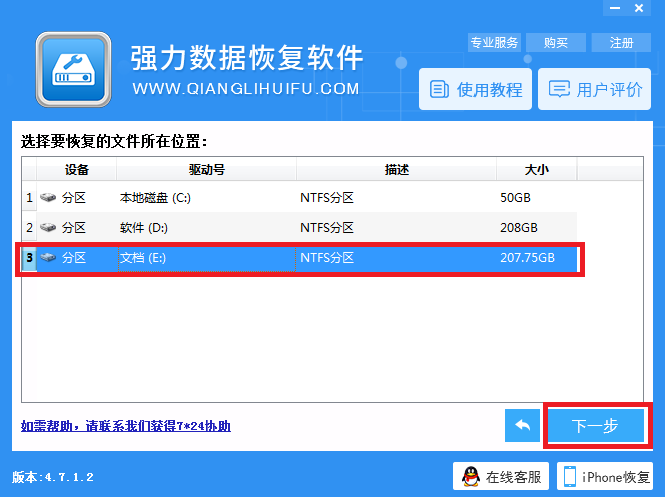
Task: Sort by 描述 column header
Action: click(397, 170)
